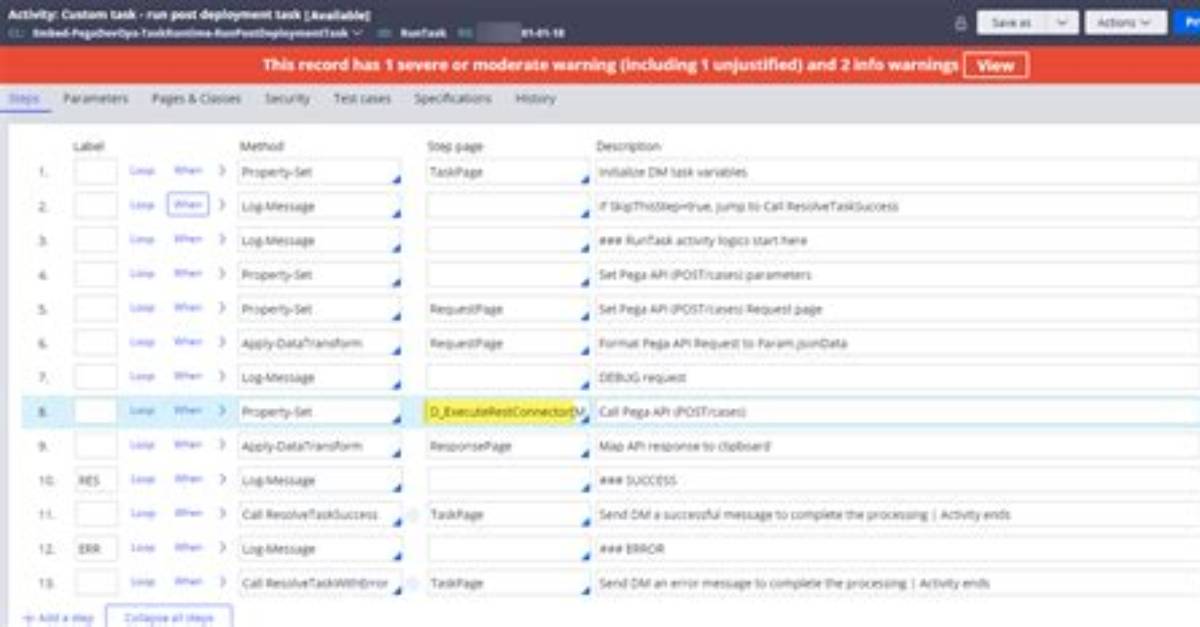Screen dimensions: 1200x627
Task: Click the boxed When link in step 2
Action: [188, 205]
